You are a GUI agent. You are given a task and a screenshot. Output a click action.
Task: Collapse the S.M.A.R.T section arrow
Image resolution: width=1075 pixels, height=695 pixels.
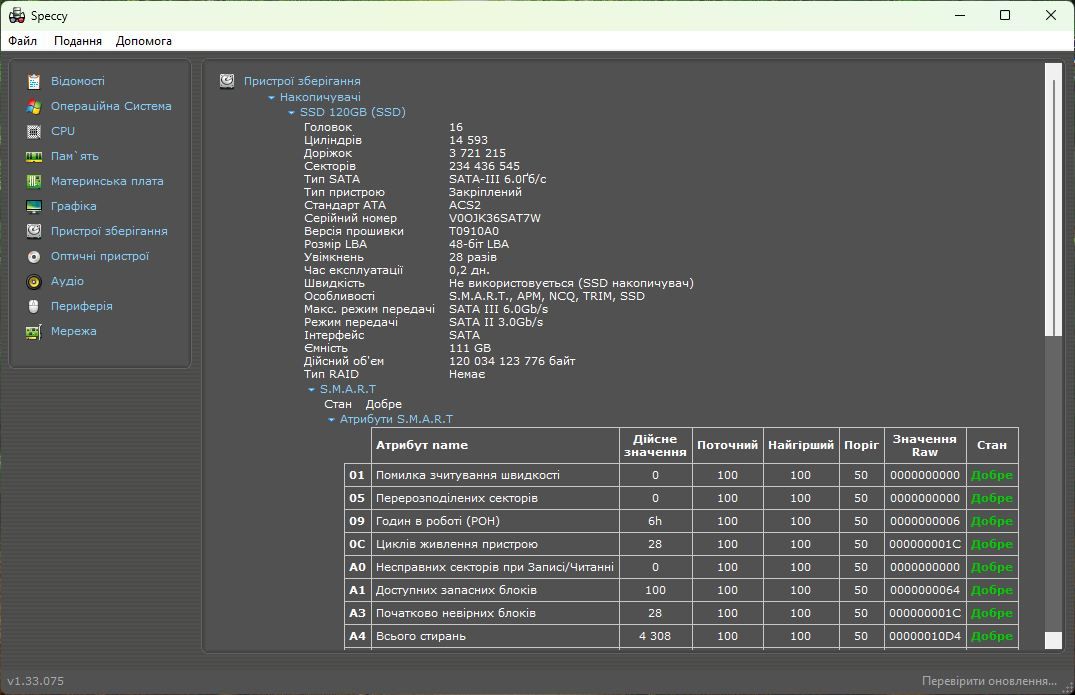click(311, 389)
